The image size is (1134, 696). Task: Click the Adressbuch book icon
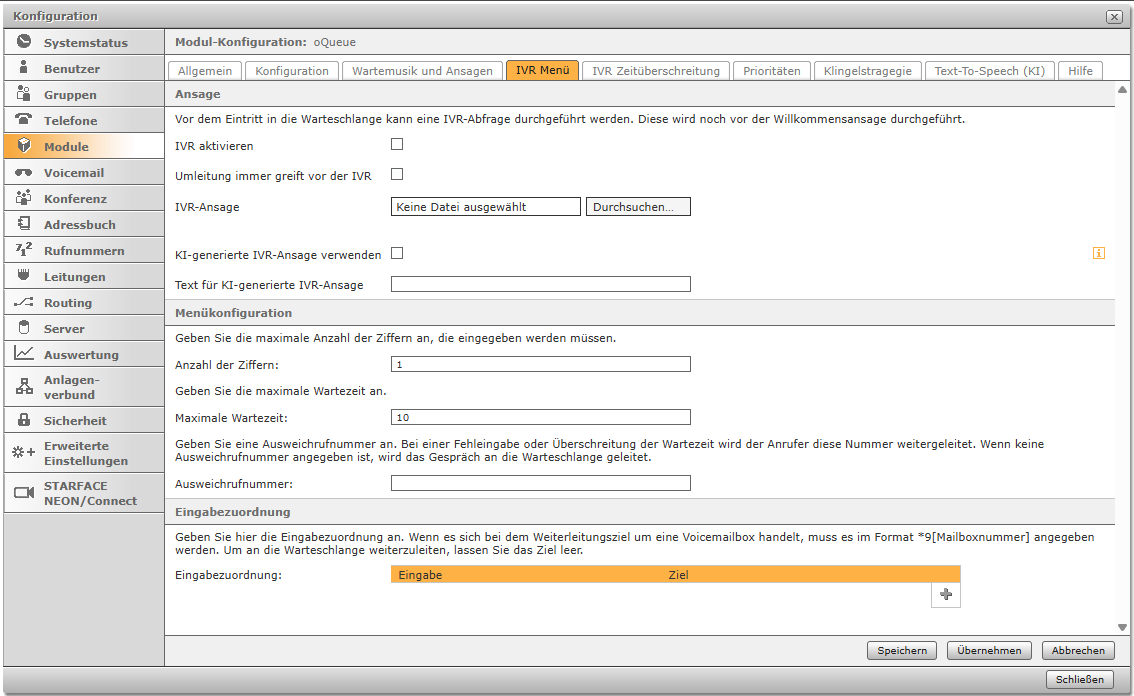point(24,224)
